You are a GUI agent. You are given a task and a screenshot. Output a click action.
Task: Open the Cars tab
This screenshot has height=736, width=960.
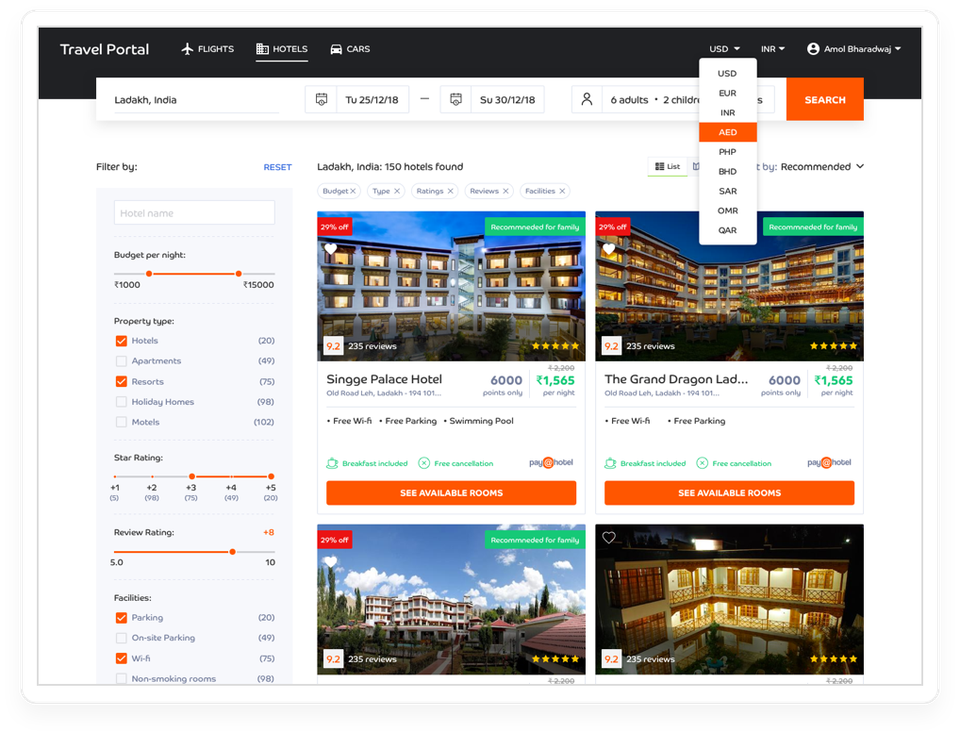point(350,49)
